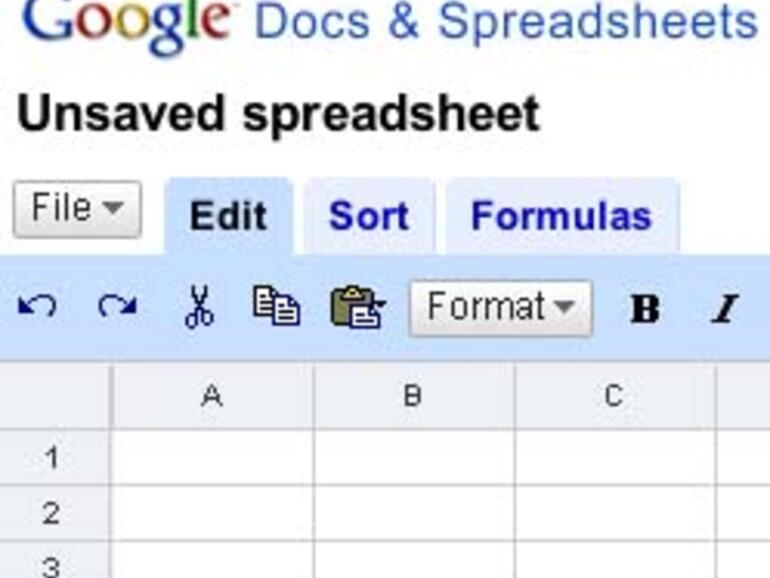Toggle Italic formatting
770x578 pixels.
724,309
